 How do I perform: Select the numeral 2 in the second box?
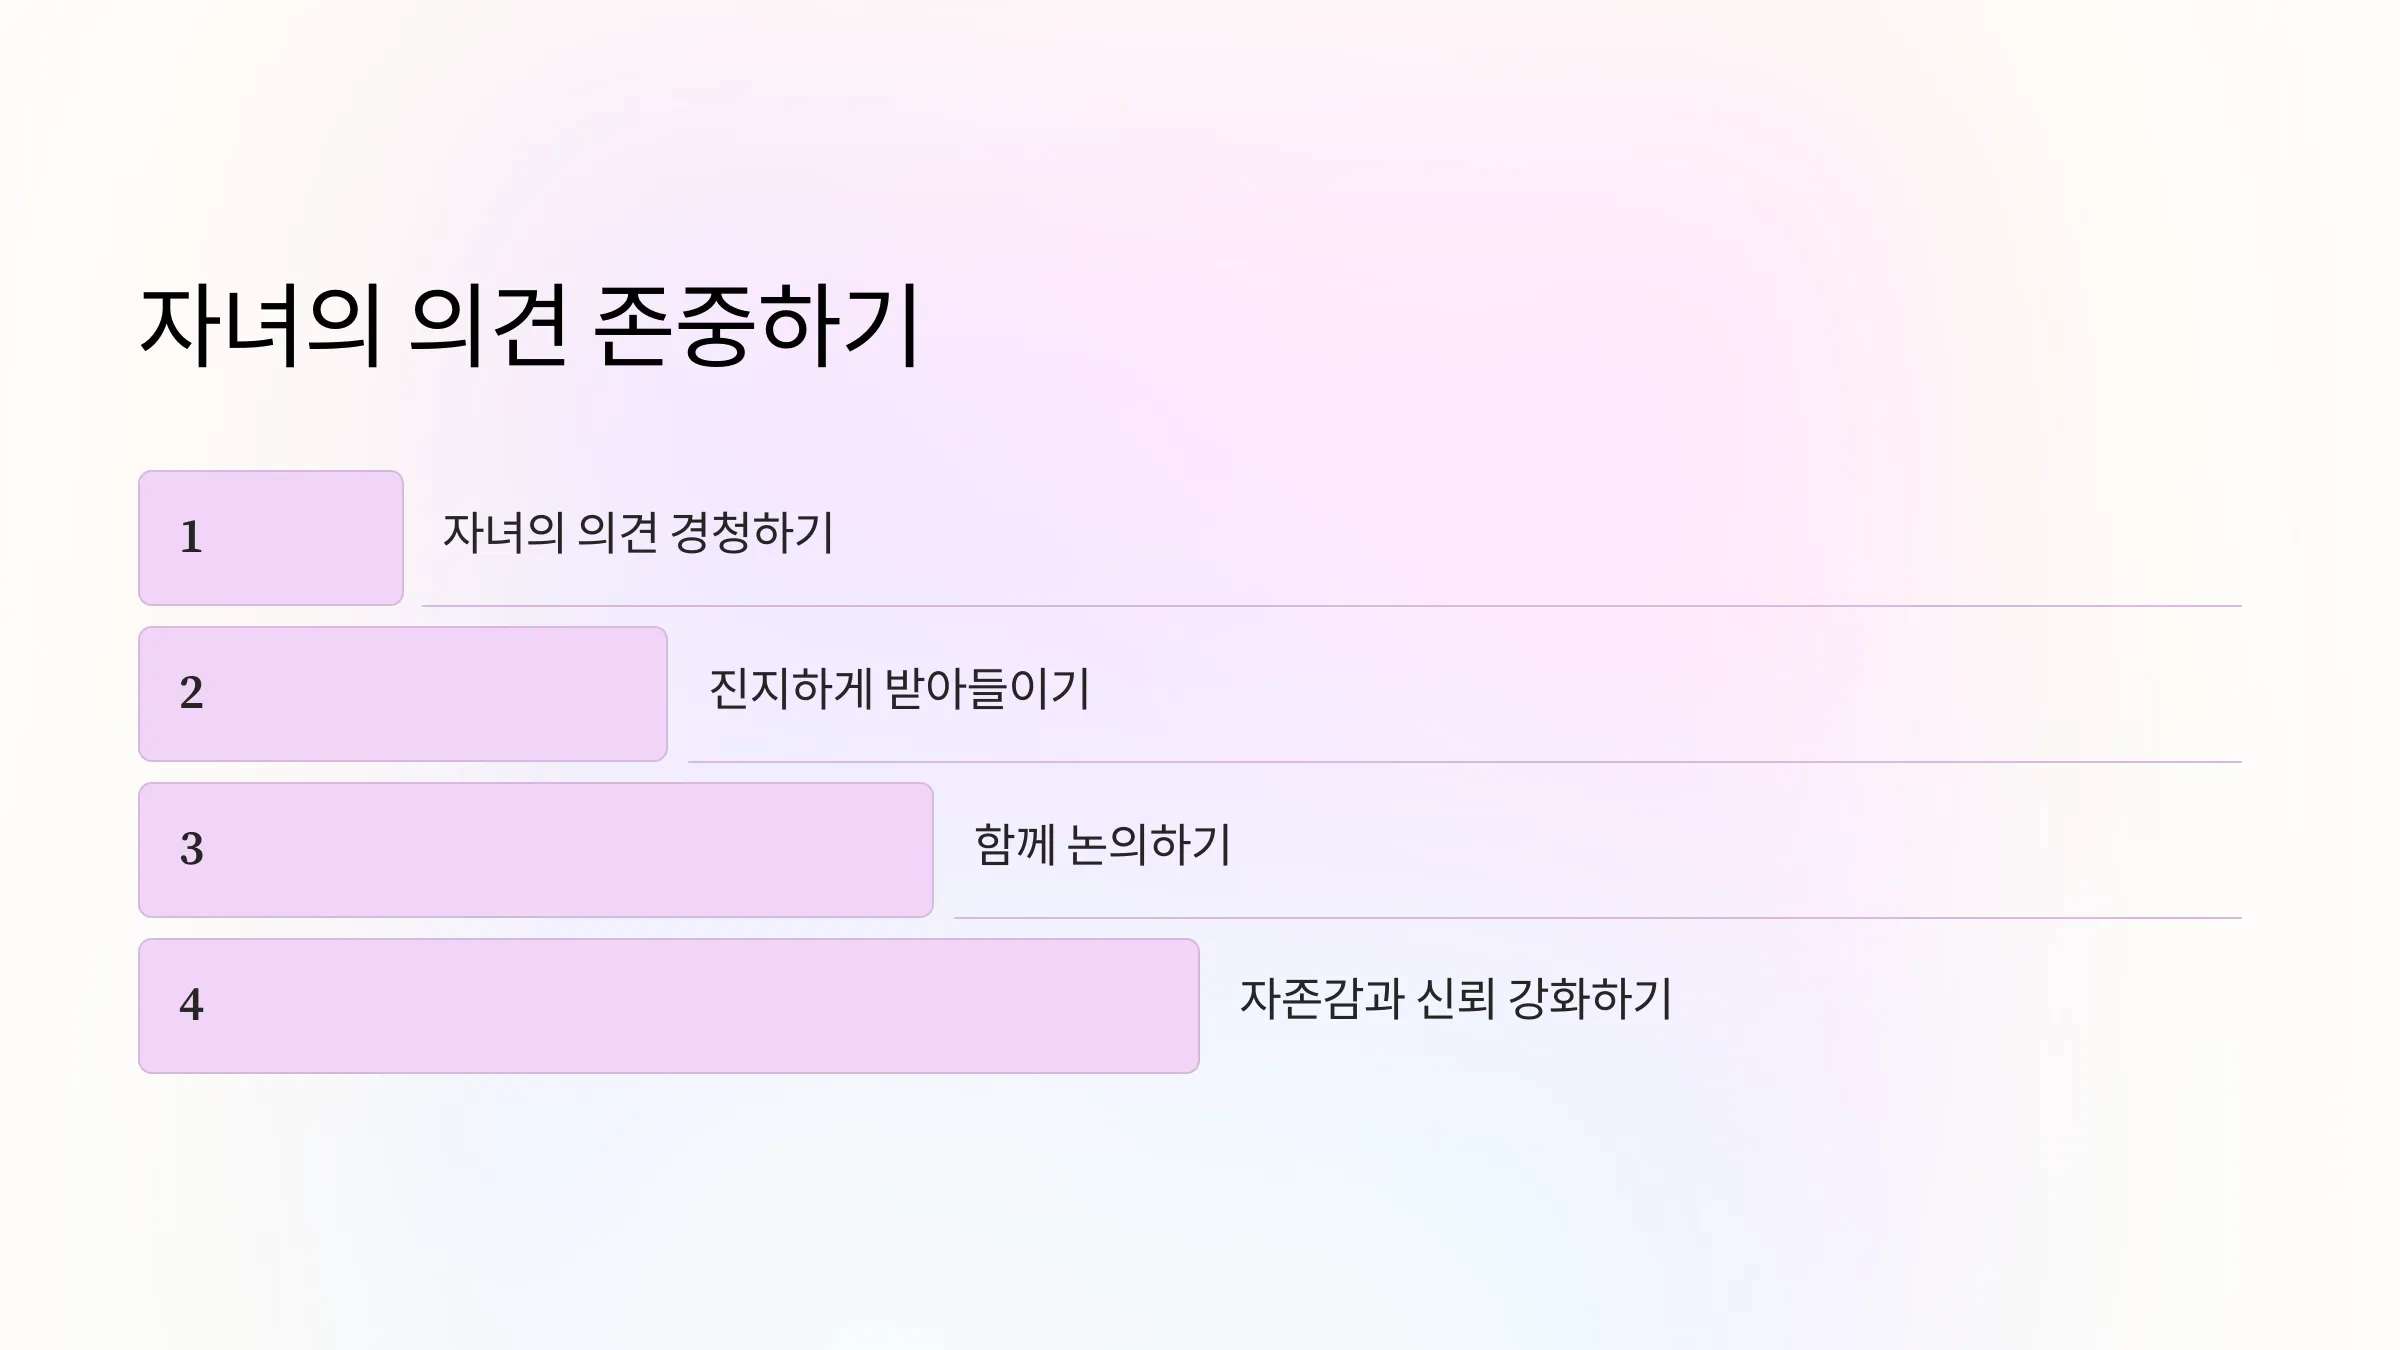click(191, 693)
